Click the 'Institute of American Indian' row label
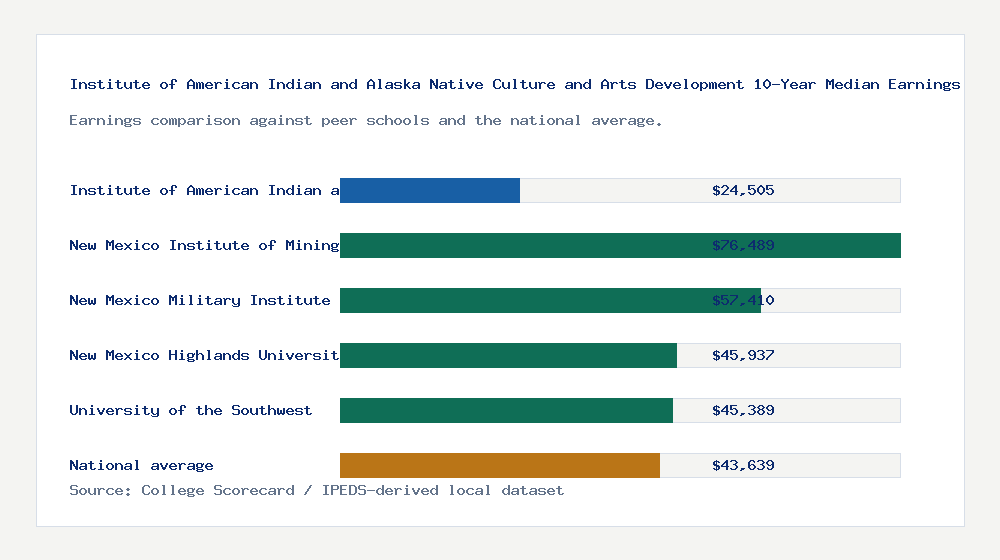1000x560 pixels. tap(204, 190)
